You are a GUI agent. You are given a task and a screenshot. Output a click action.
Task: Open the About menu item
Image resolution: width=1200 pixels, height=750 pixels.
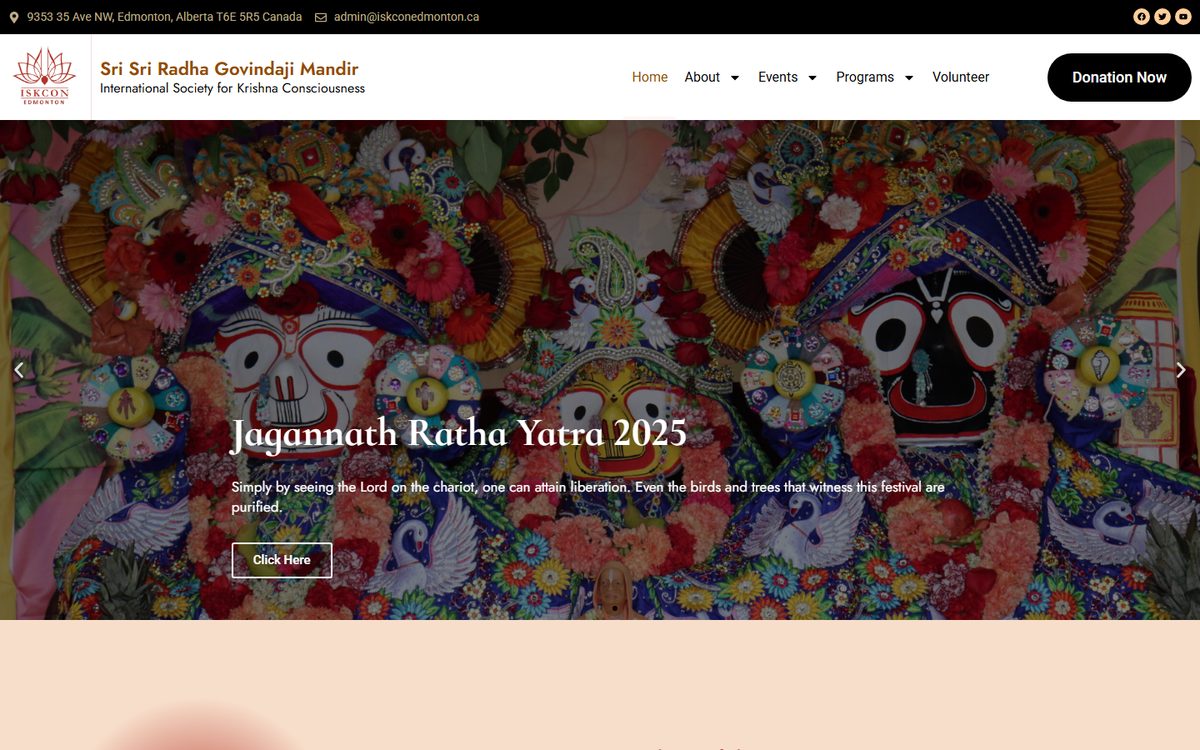(702, 77)
